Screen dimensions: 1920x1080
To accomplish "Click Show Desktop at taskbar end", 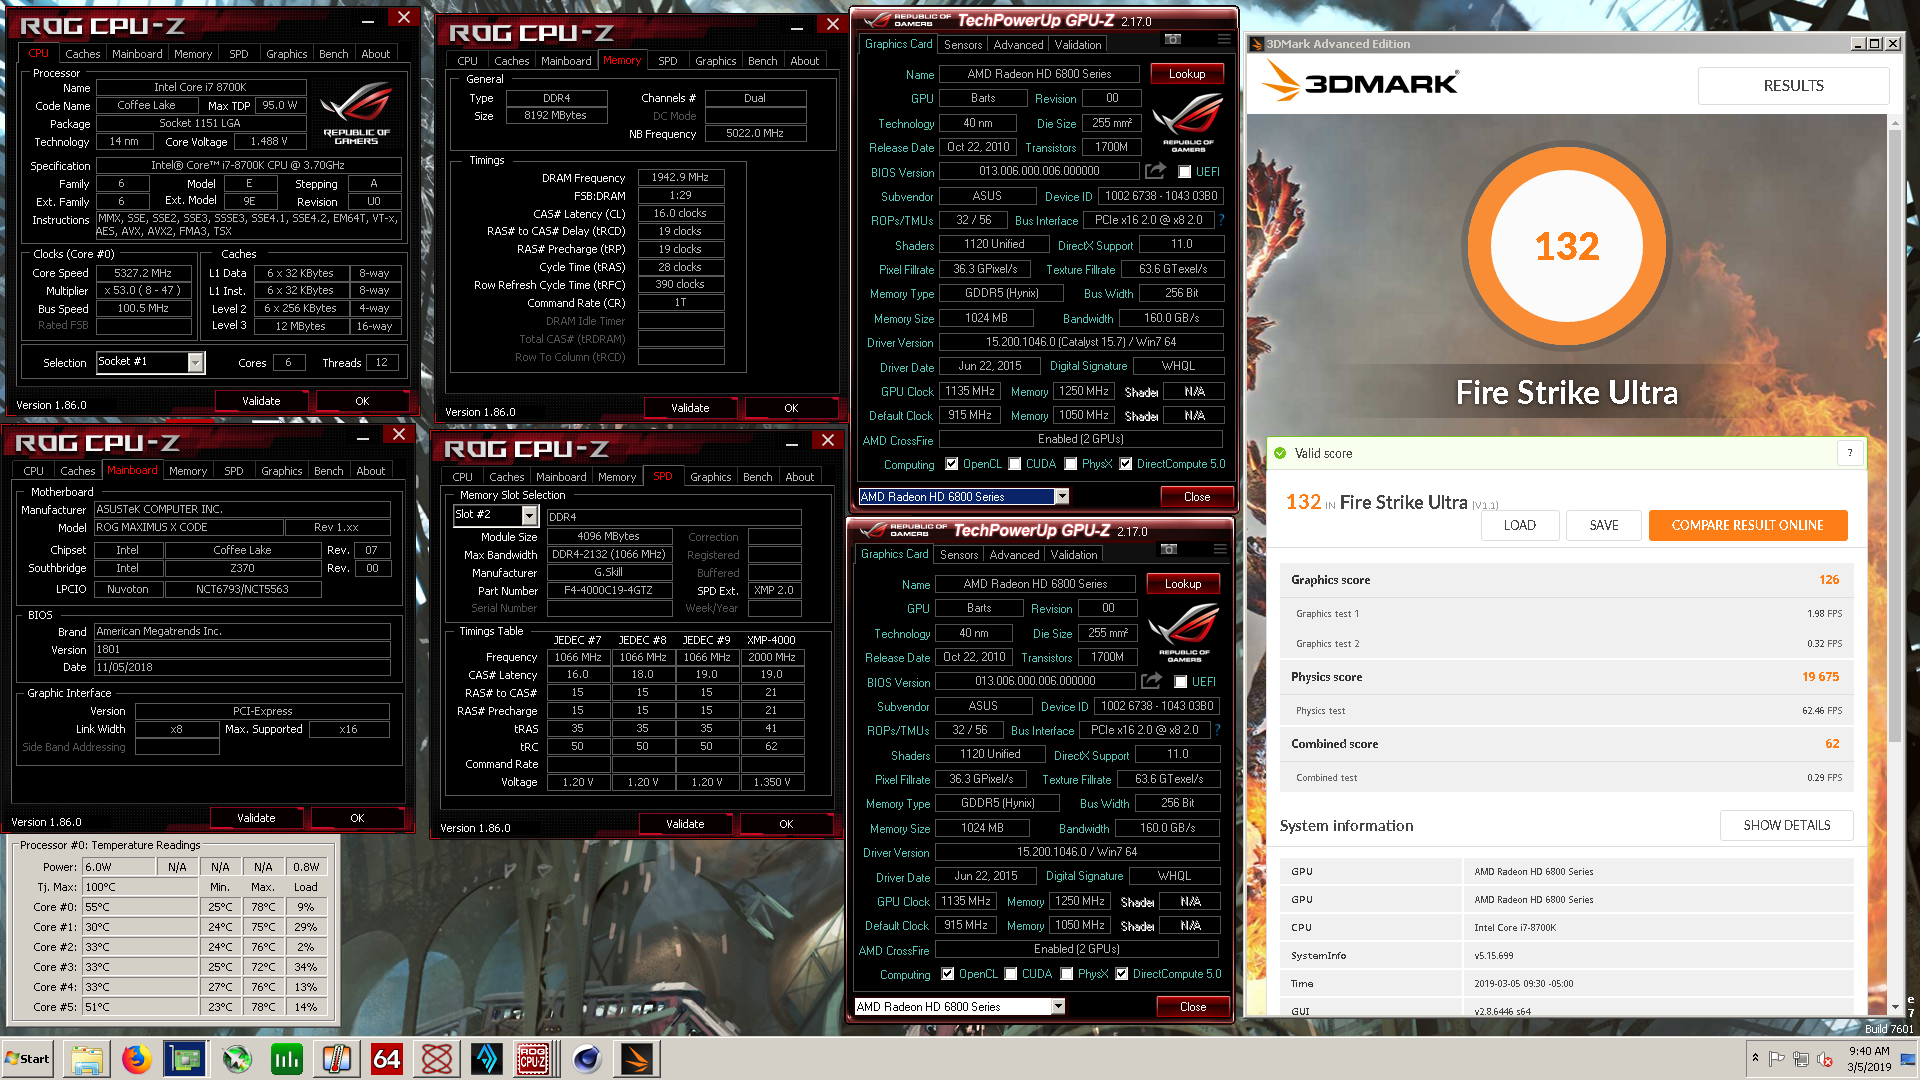I will [x=1910, y=1059].
